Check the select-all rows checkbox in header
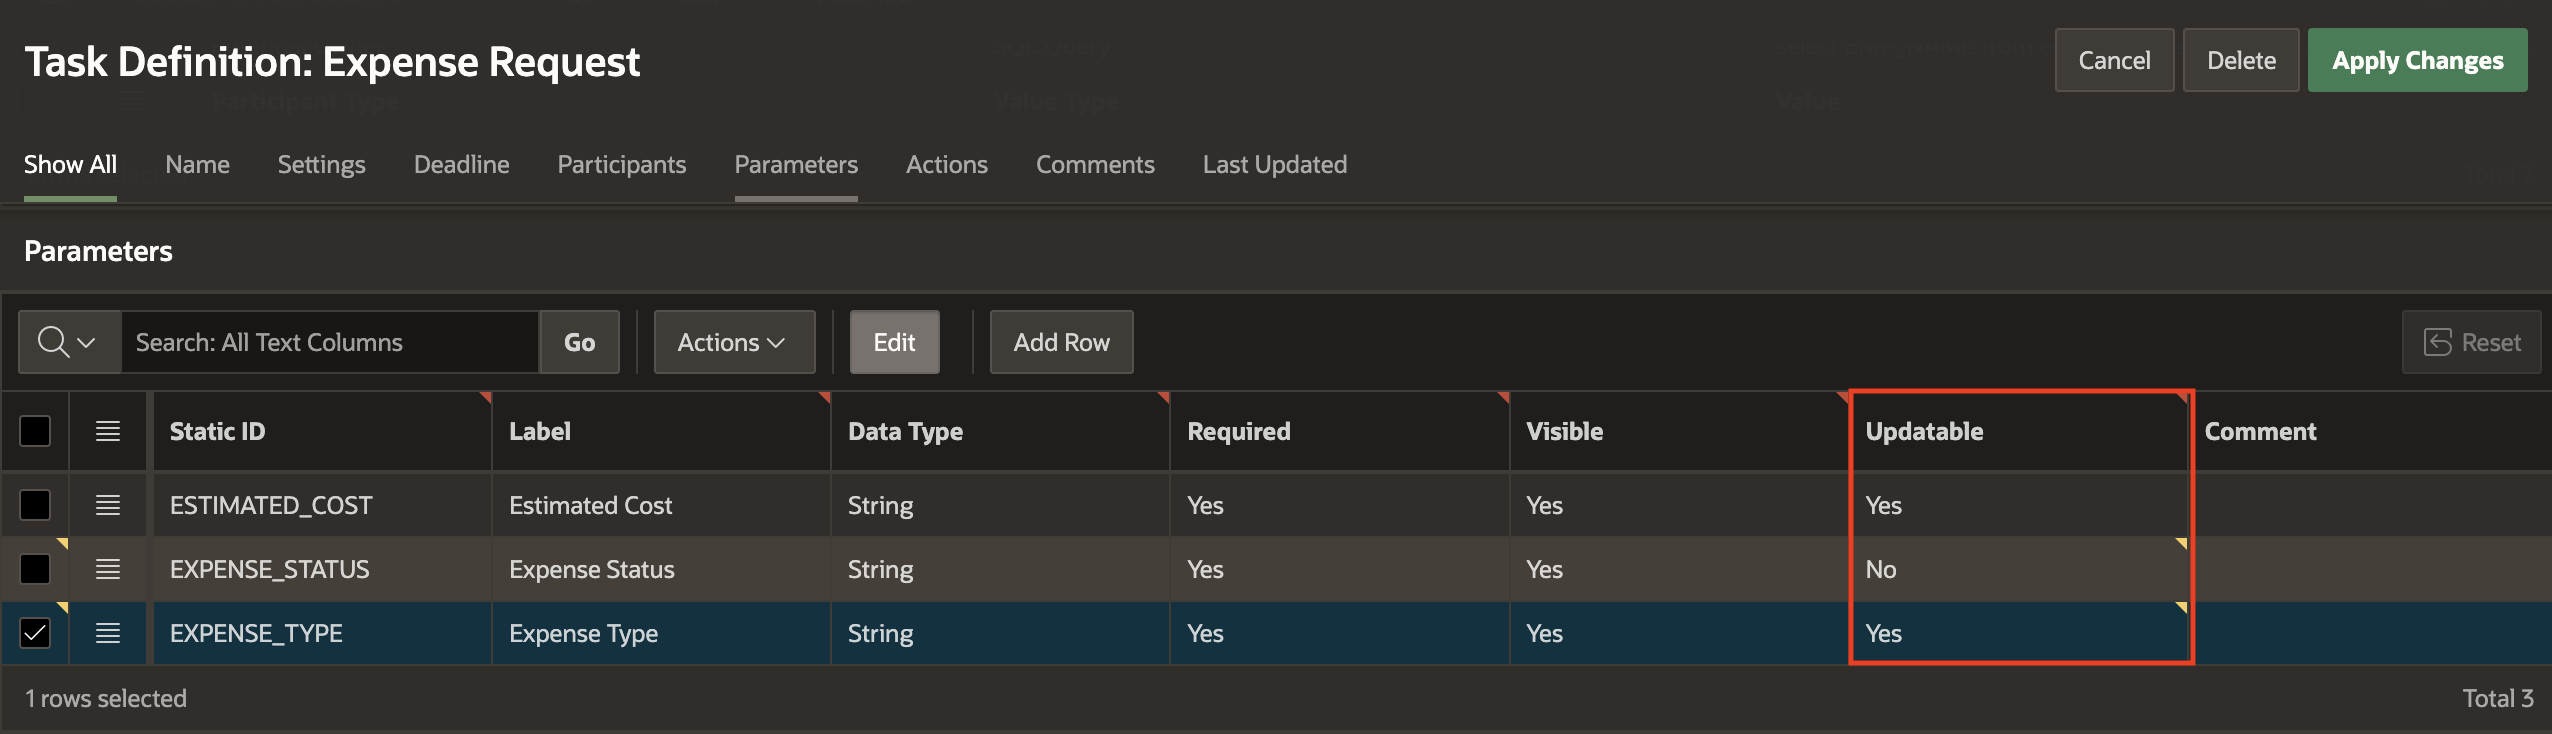The image size is (2552, 734). [35, 431]
